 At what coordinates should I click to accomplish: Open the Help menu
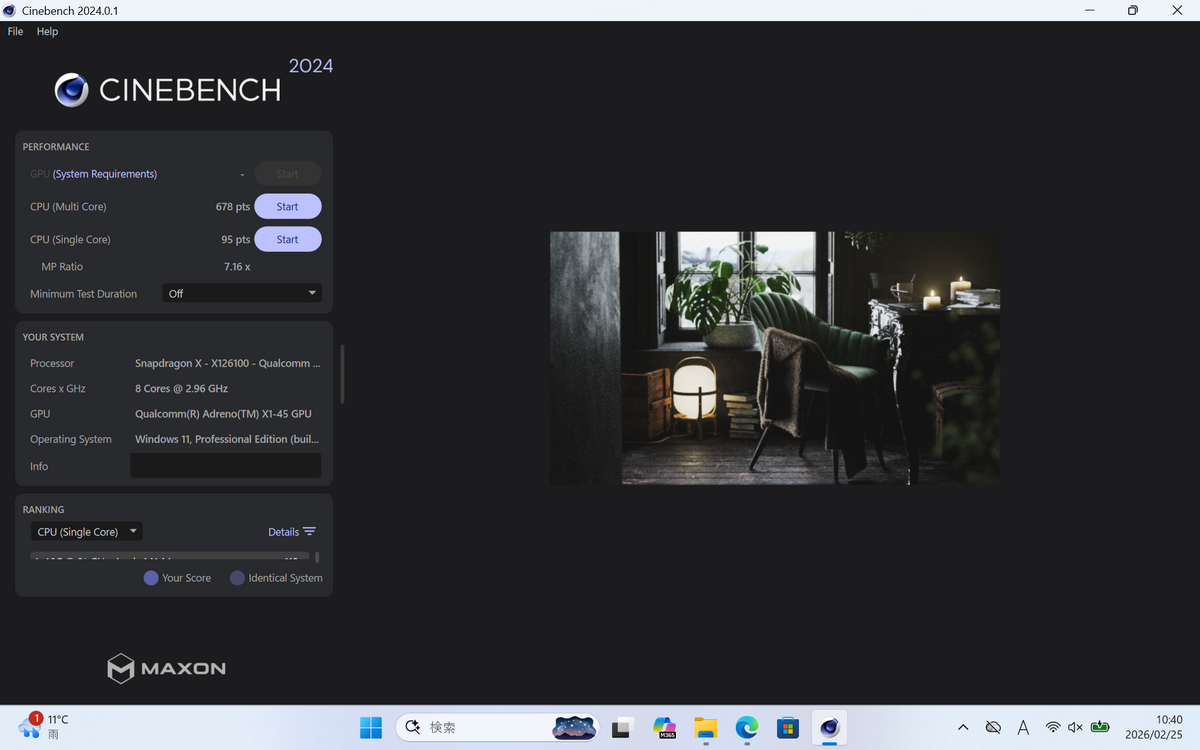[47, 31]
